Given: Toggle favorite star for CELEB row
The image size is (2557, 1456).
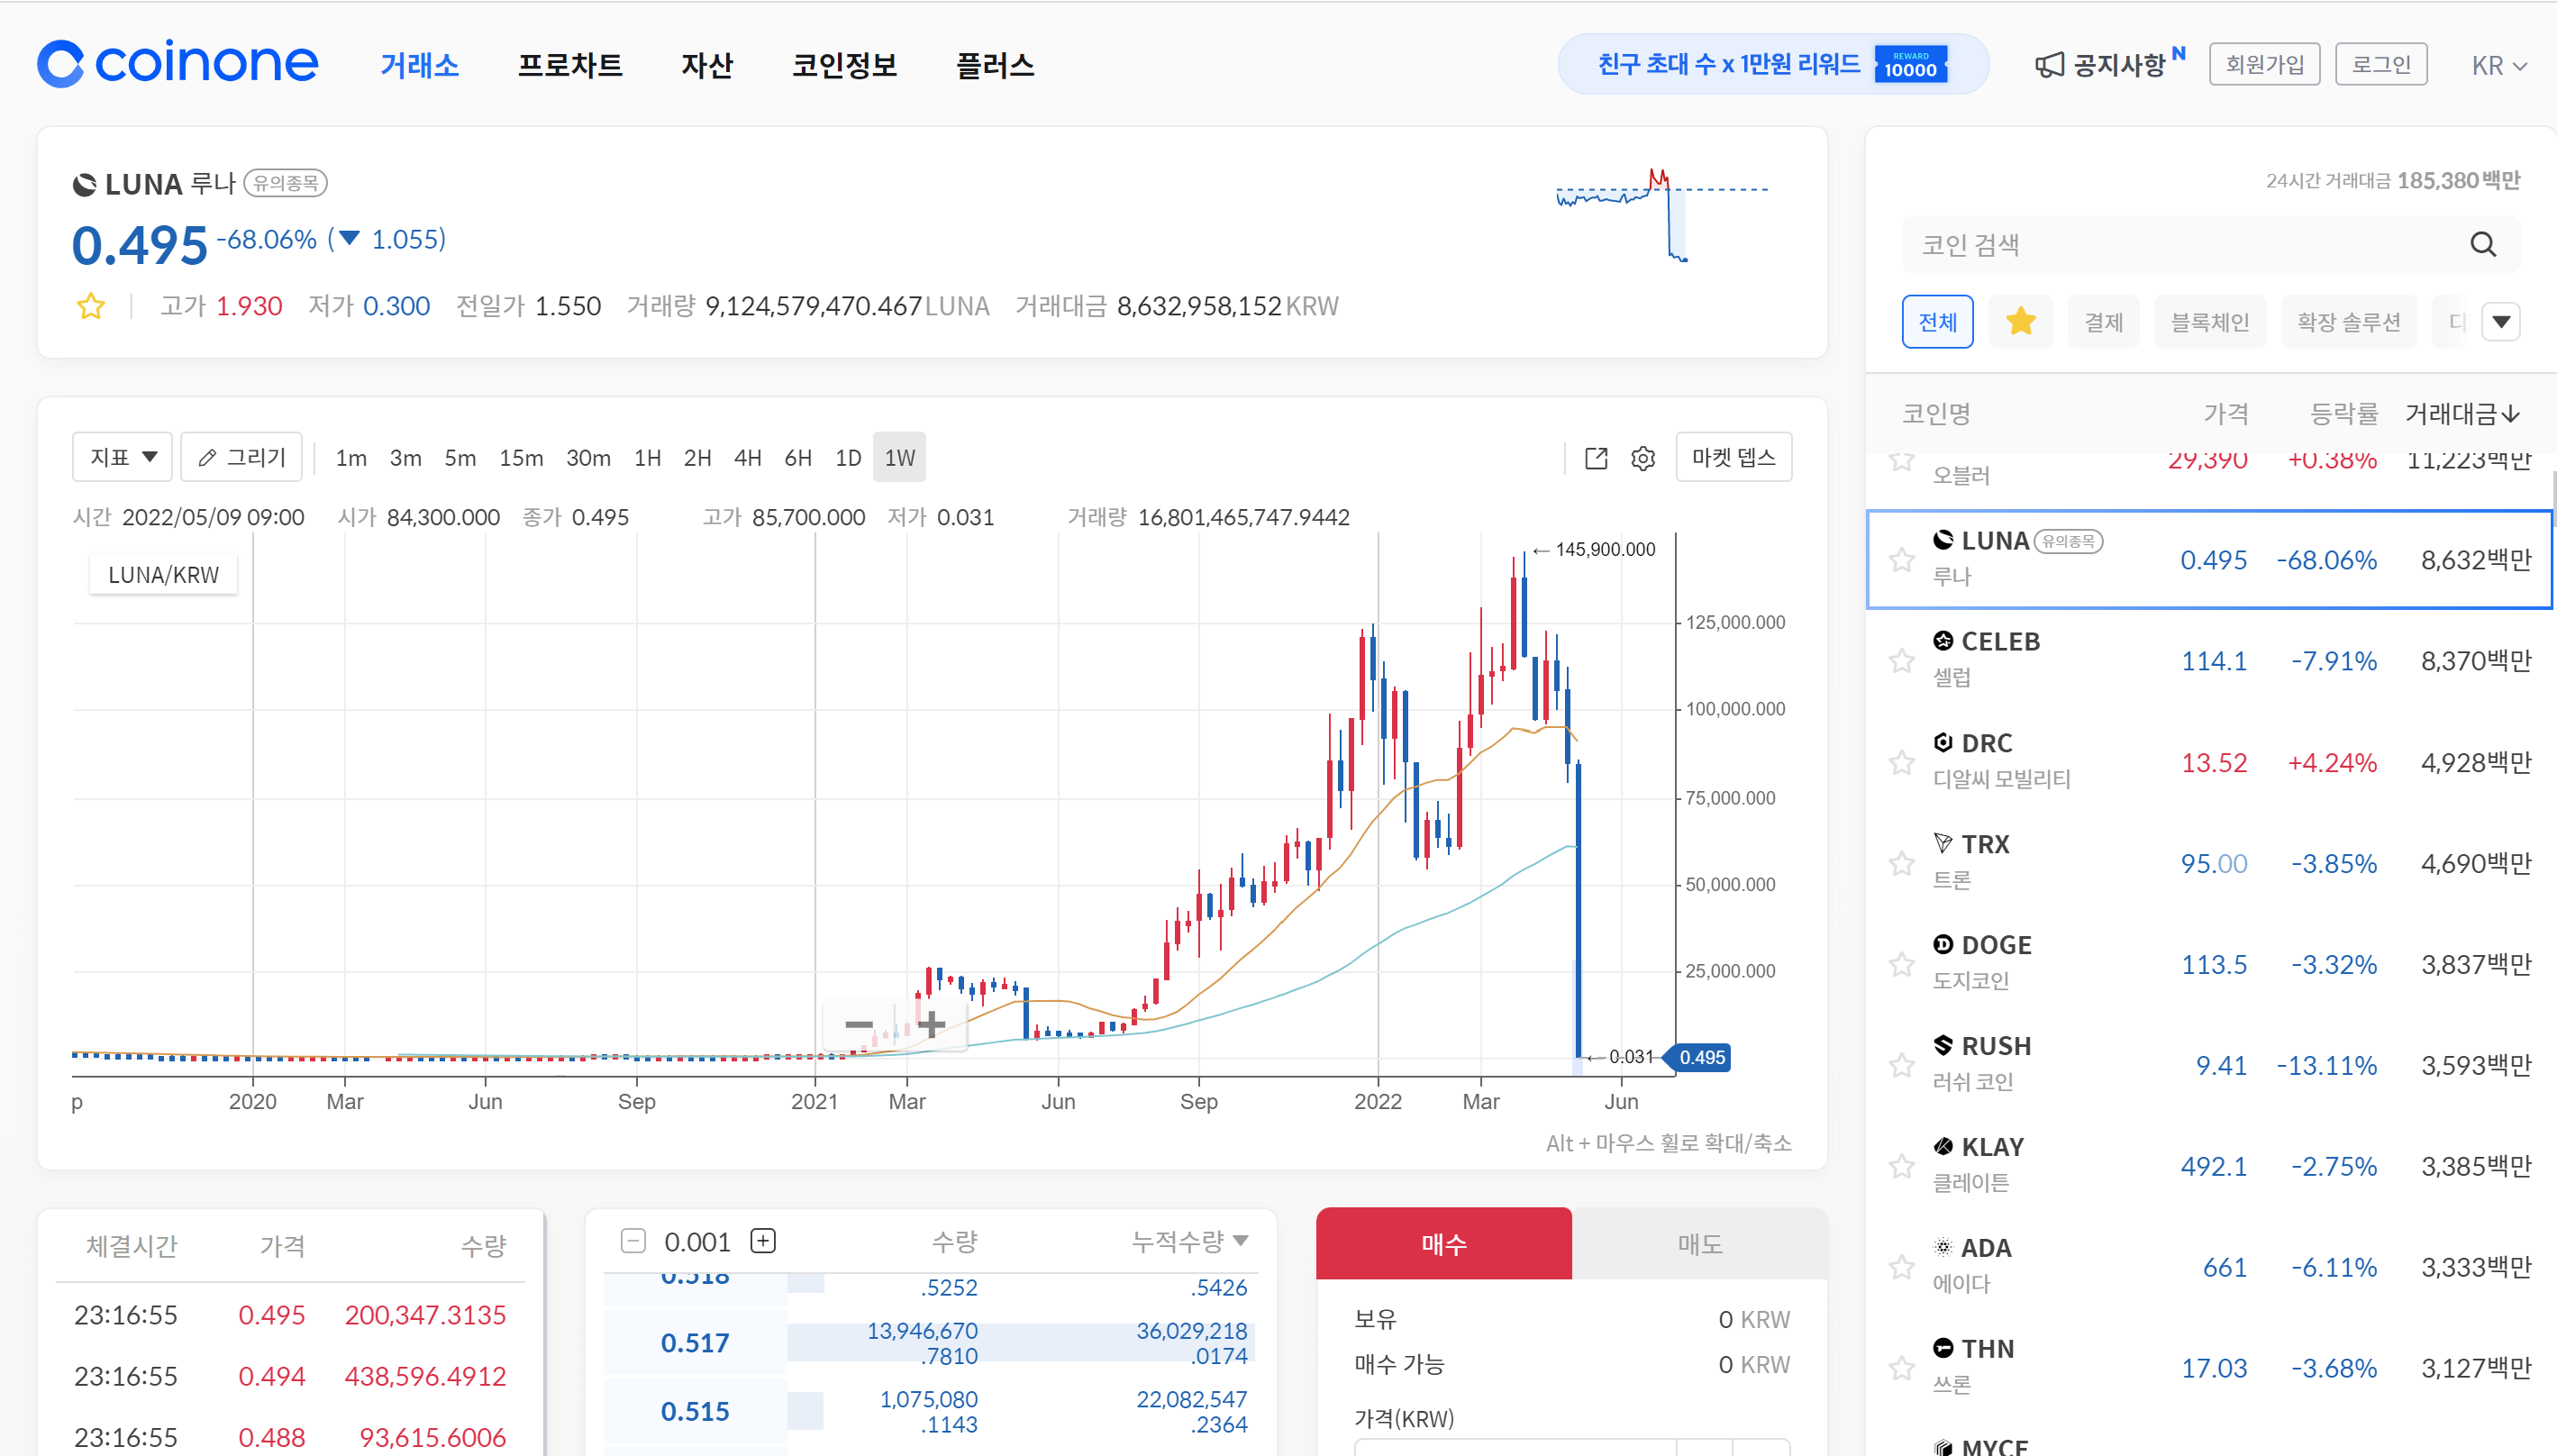Looking at the screenshot, I should (1901, 661).
